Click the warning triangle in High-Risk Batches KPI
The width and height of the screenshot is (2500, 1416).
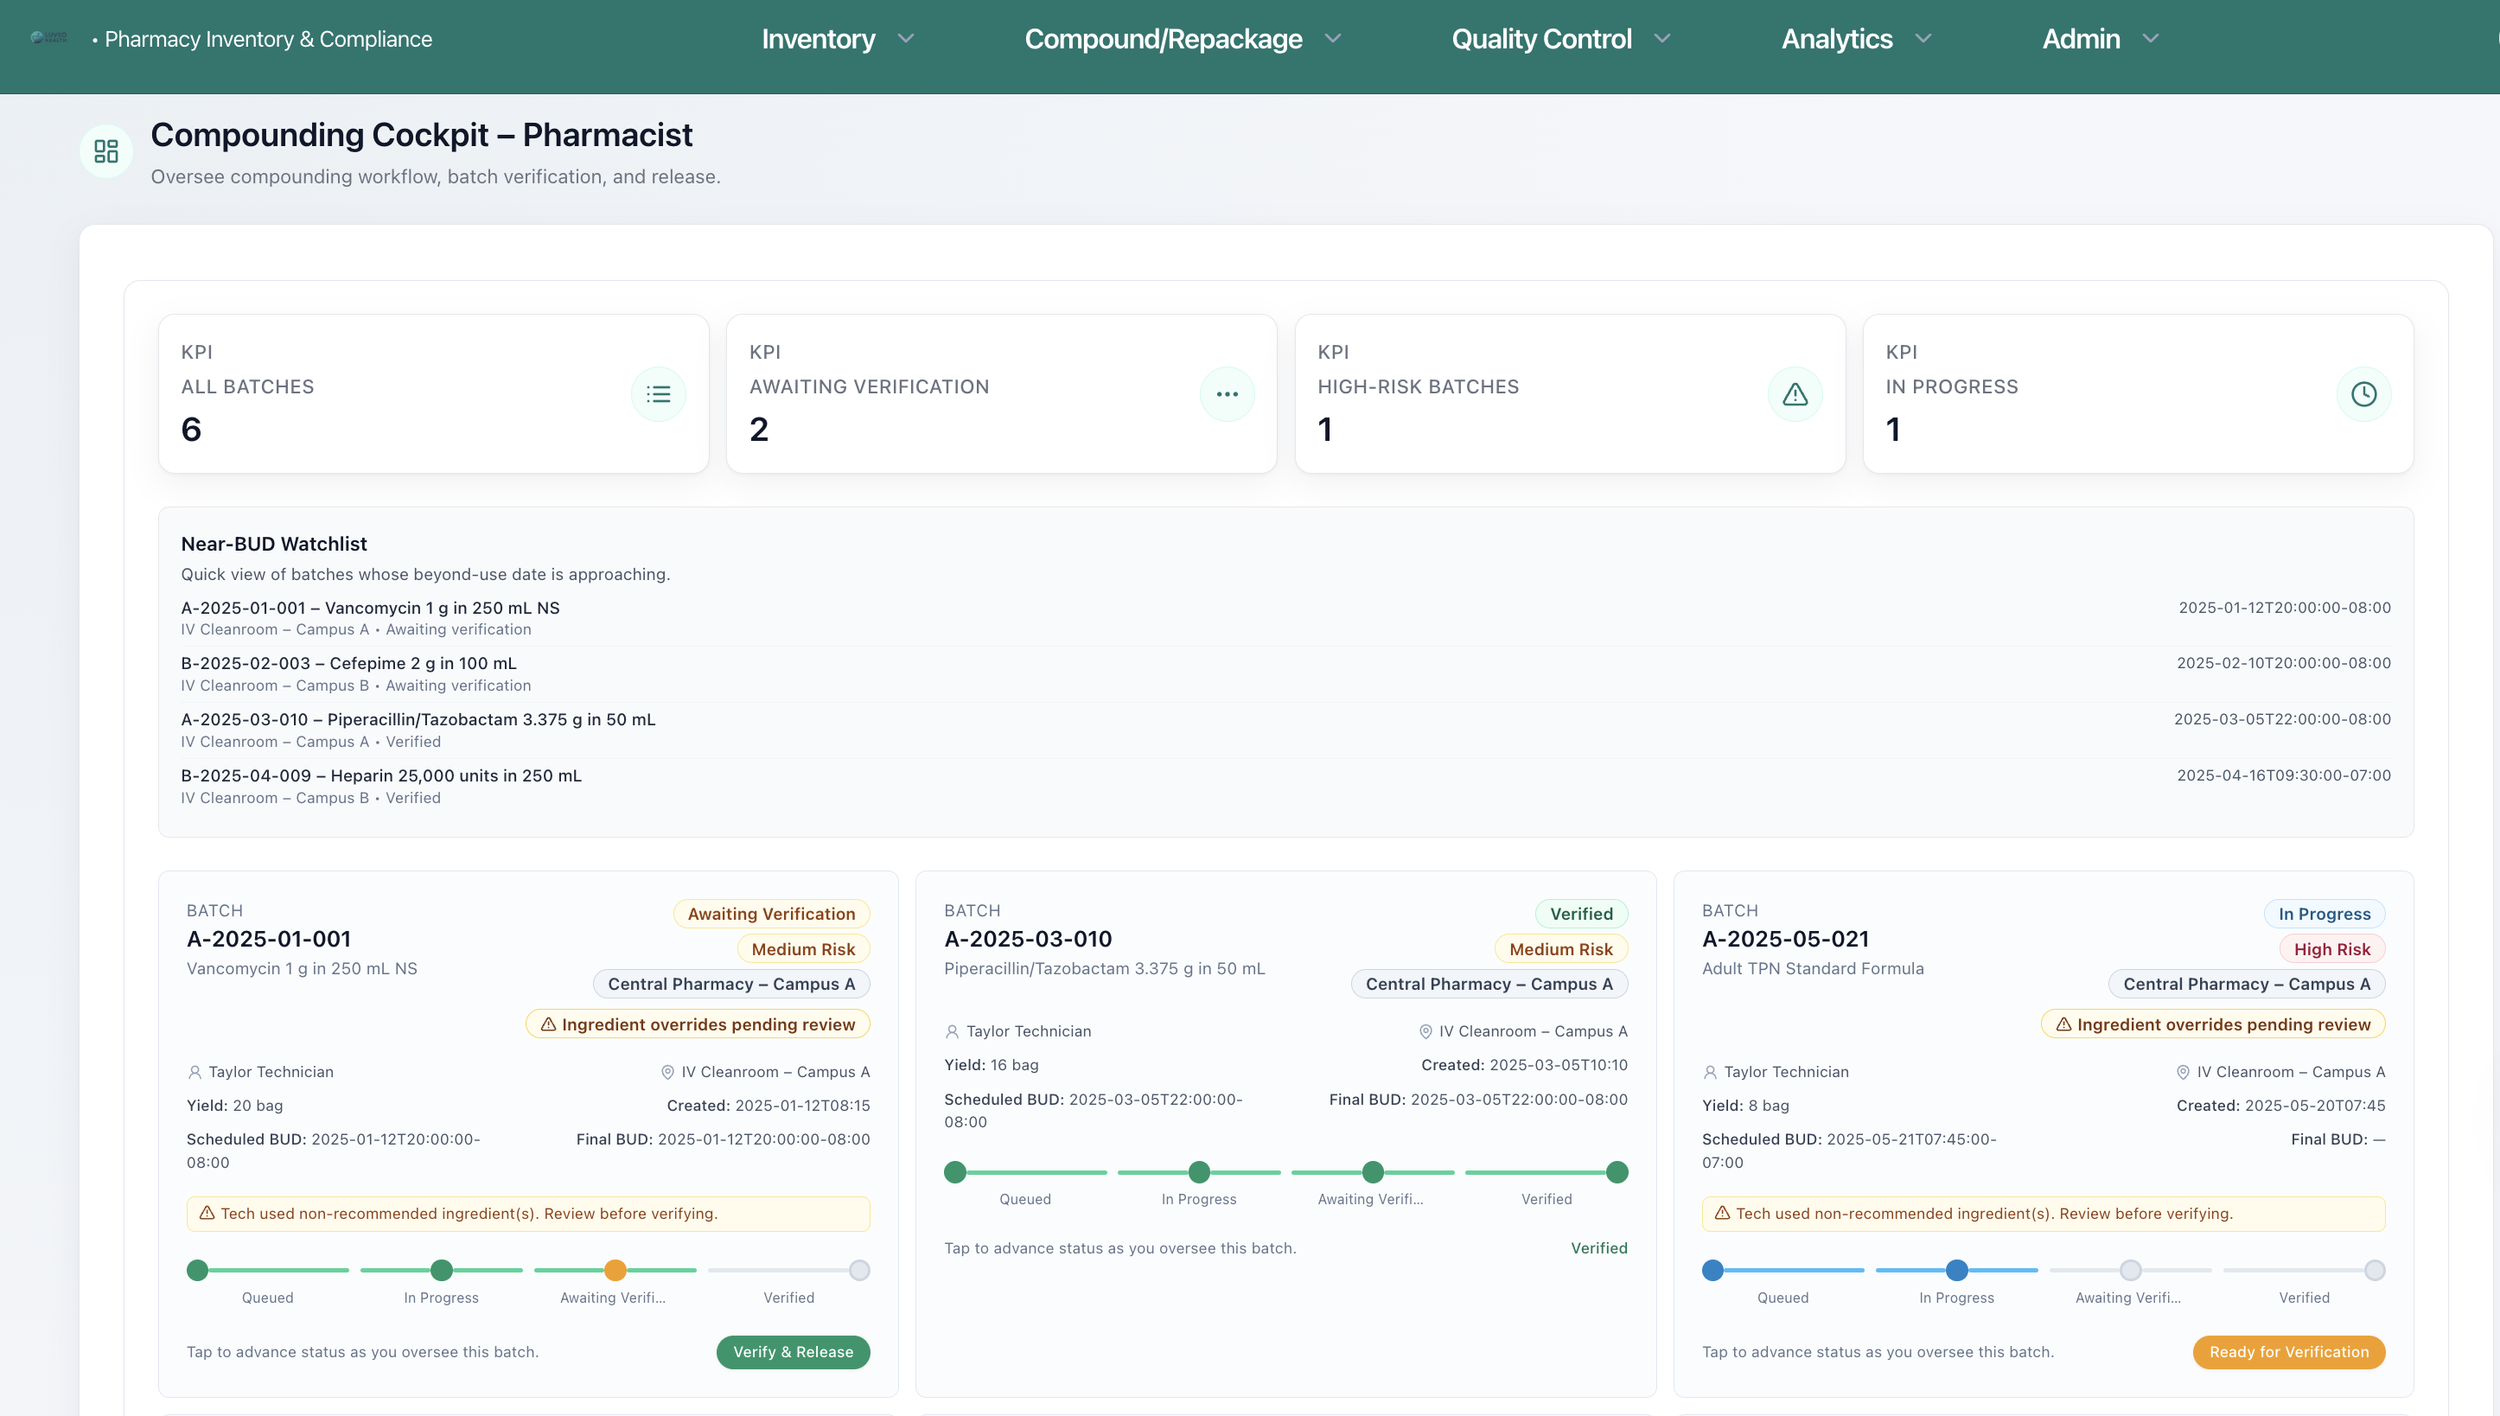1795,394
